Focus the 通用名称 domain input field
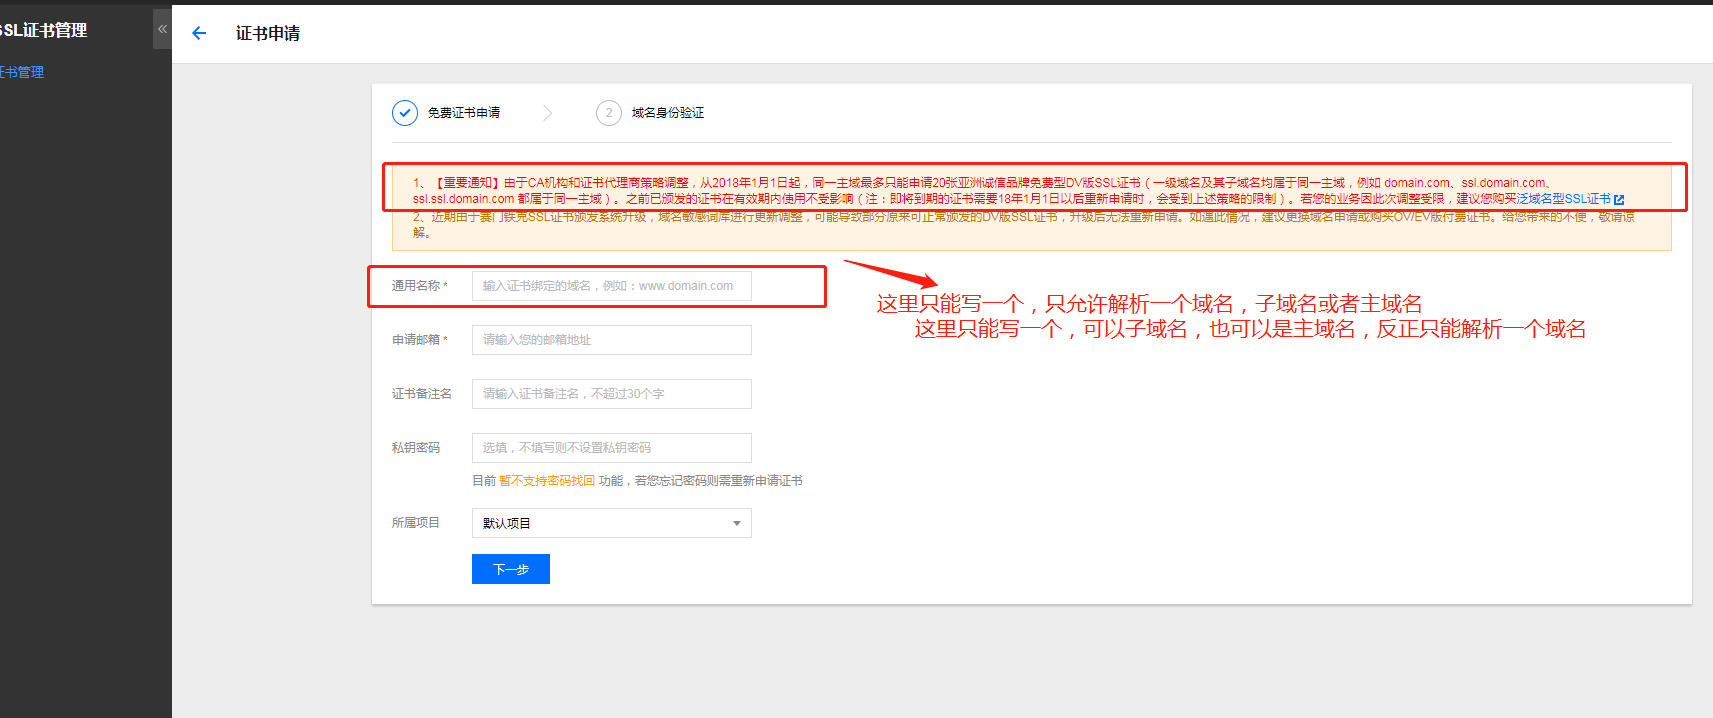 point(612,286)
